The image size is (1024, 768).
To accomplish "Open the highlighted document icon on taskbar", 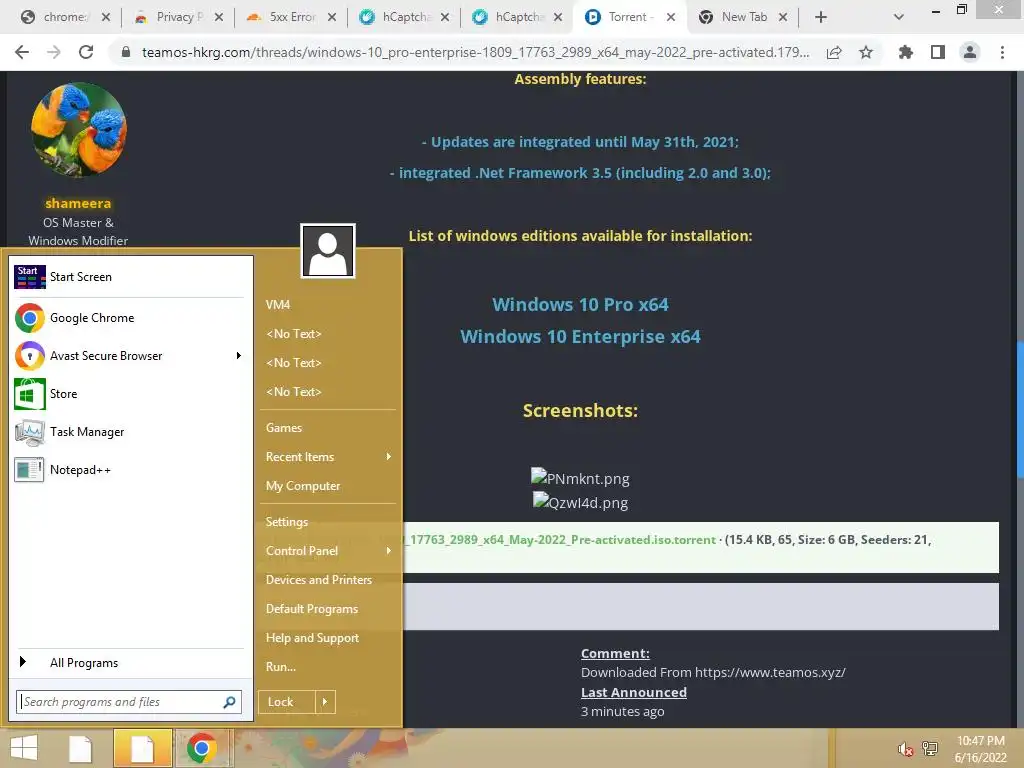I will [x=142, y=748].
